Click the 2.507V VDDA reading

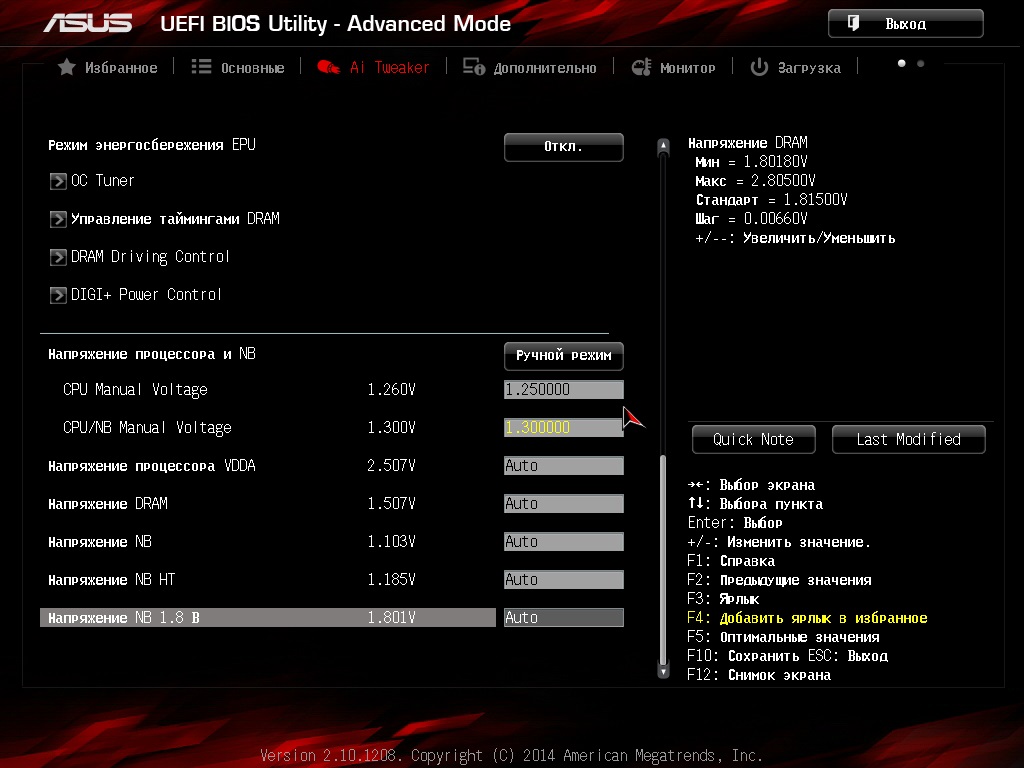click(391, 466)
